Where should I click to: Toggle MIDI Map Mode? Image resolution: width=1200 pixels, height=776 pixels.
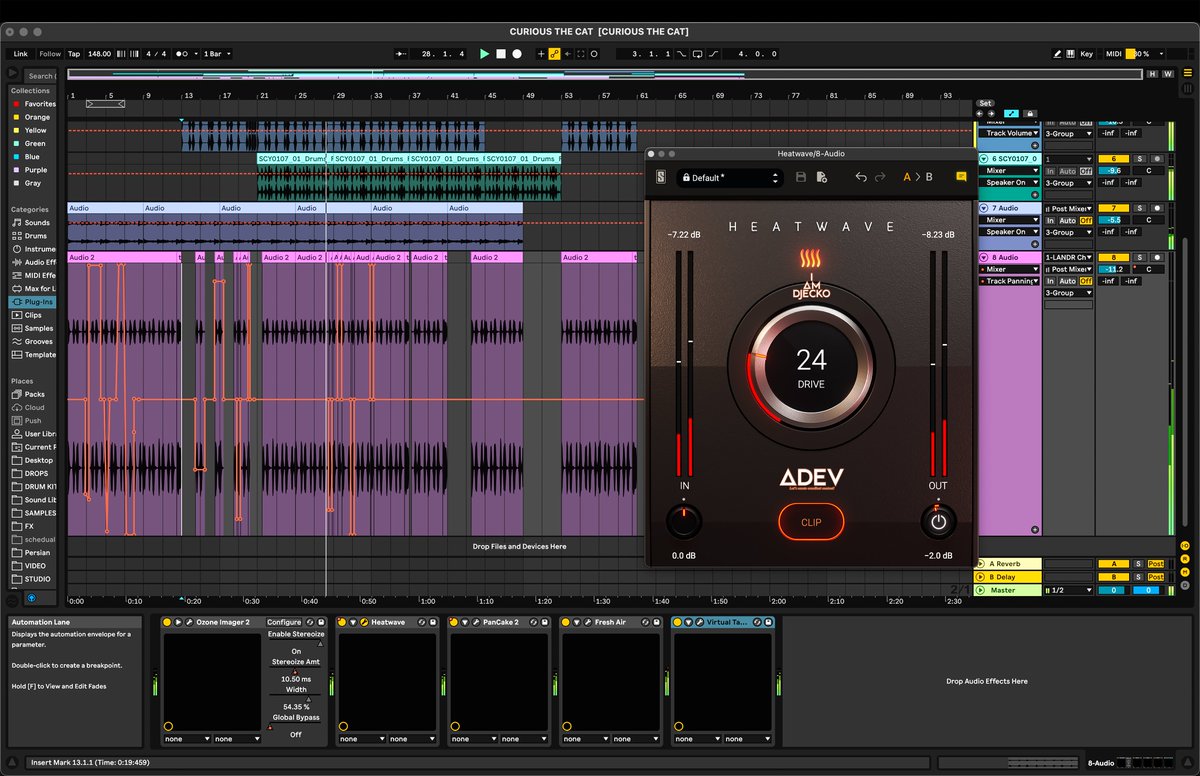tap(1114, 54)
